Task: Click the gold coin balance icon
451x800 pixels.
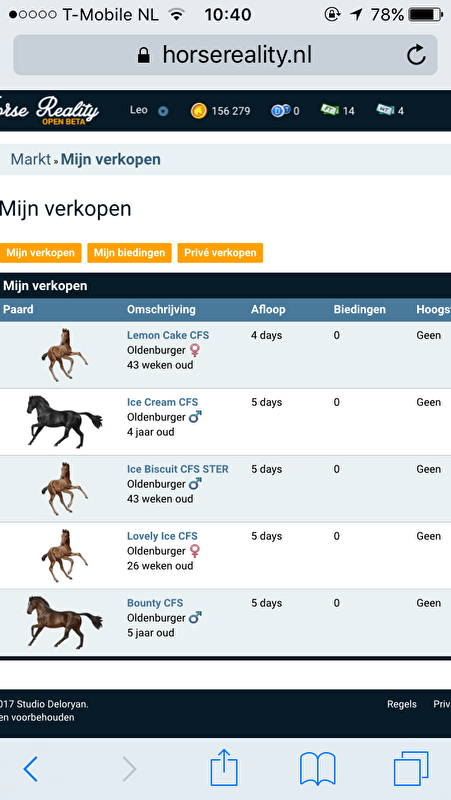Action: click(x=198, y=111)
